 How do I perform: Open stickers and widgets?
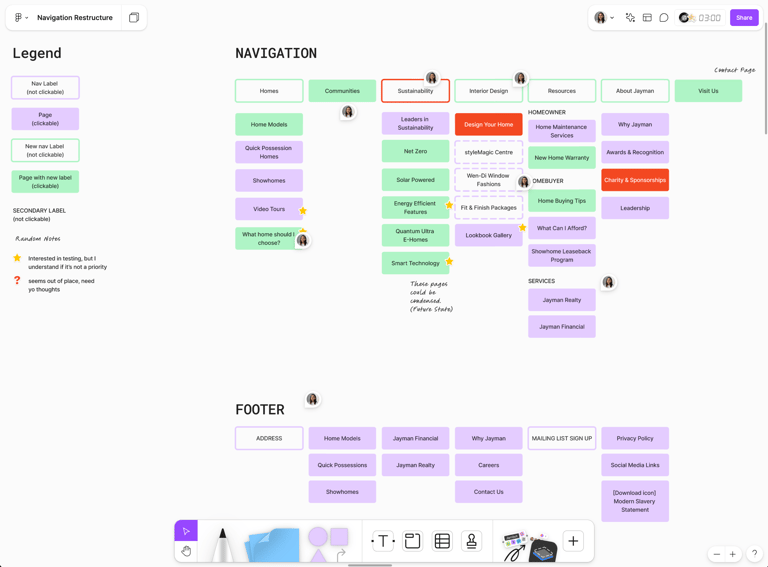530,545
